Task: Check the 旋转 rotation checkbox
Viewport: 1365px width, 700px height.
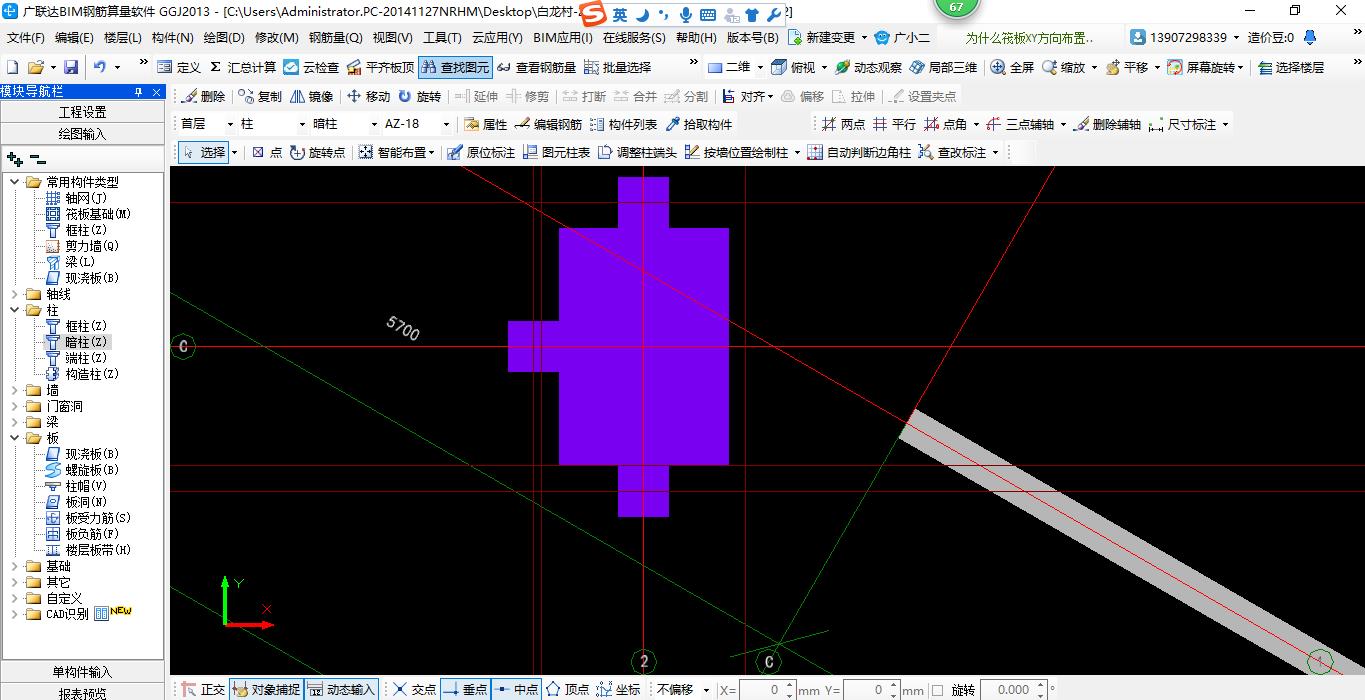Action: click(x=937, y=690)
